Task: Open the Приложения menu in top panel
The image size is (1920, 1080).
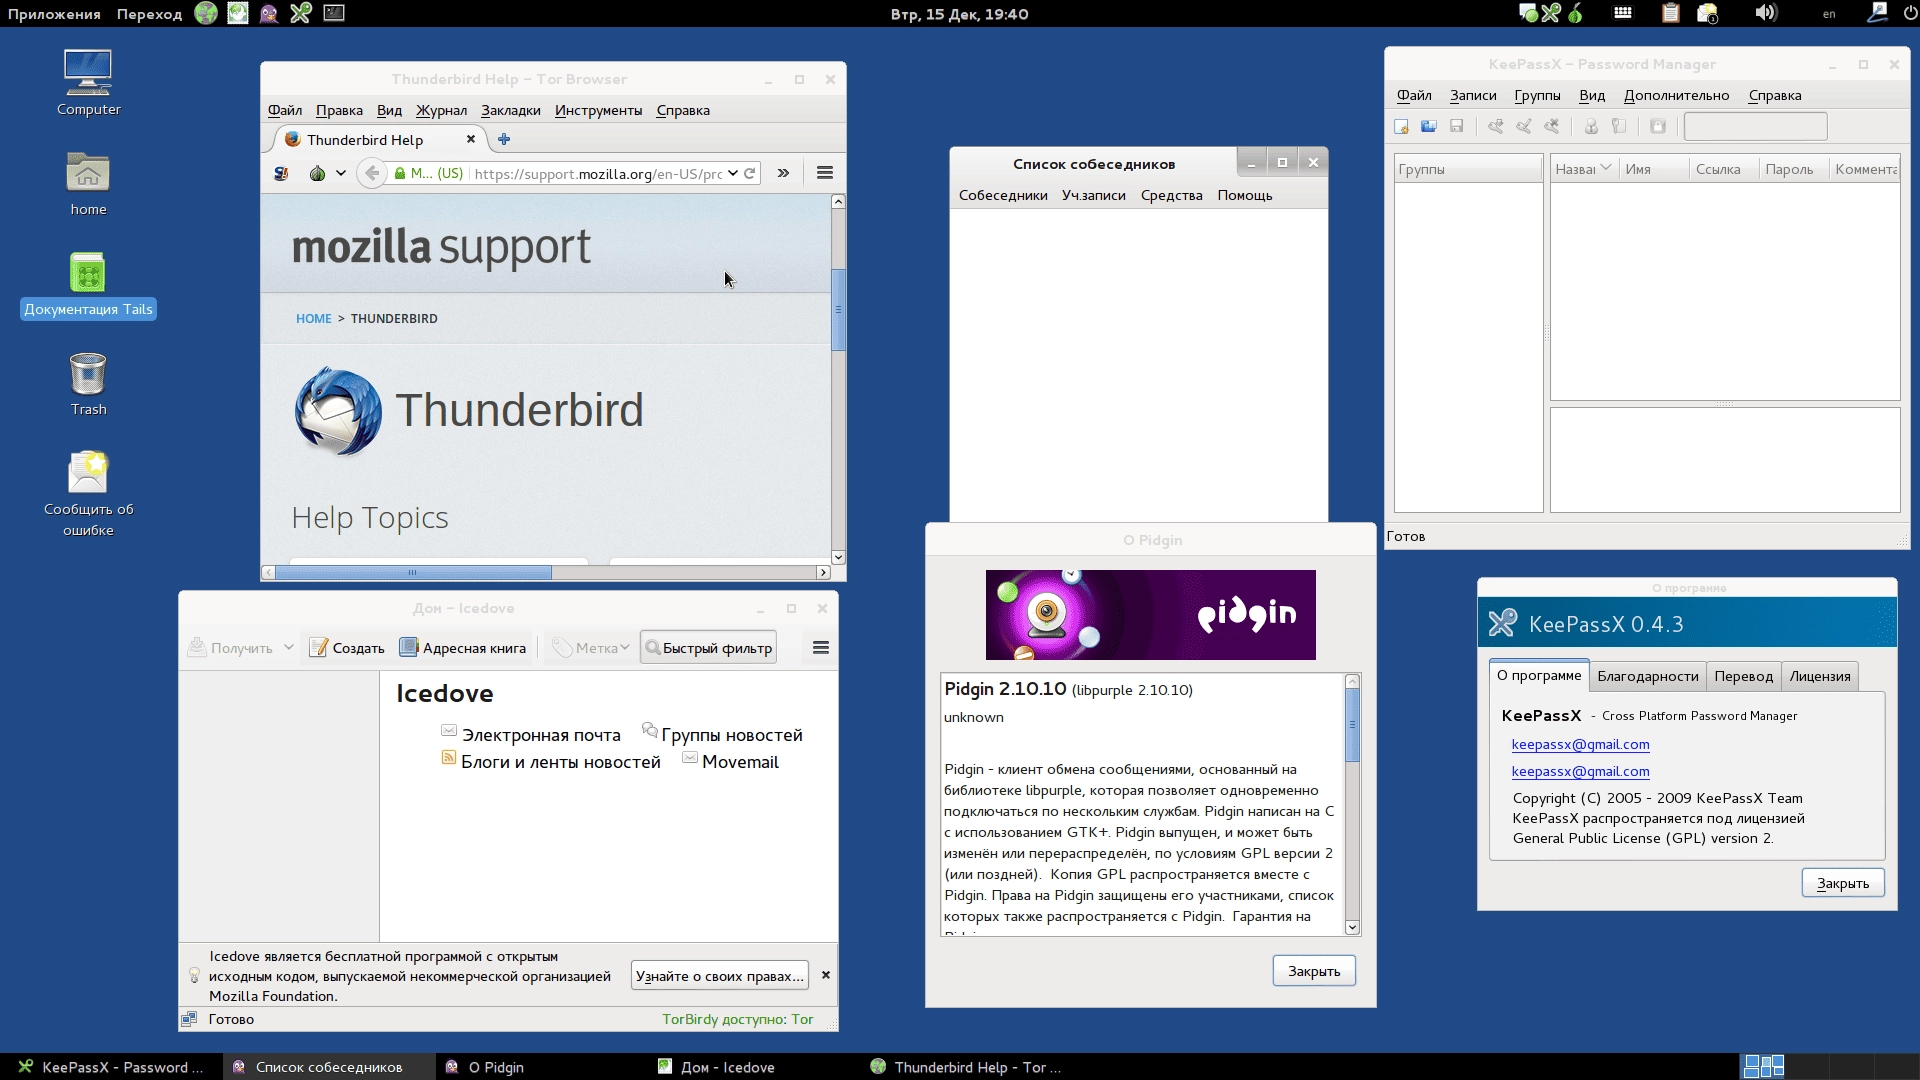Action: 54,14
